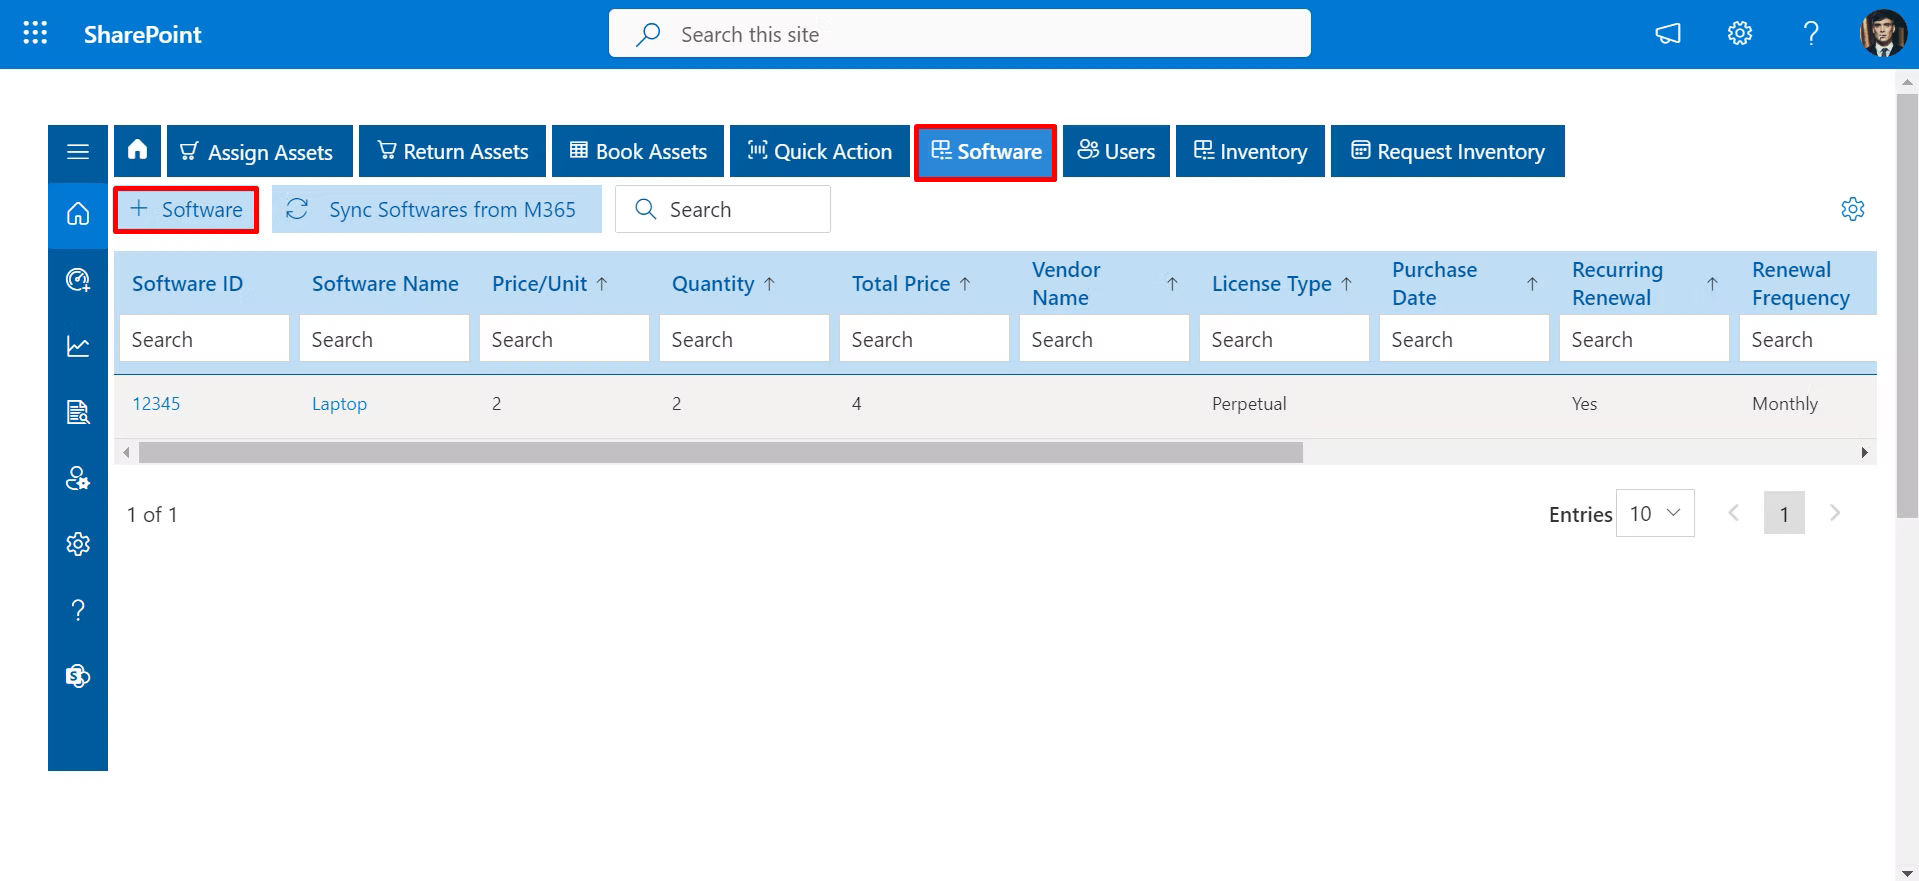Image resolution: width=1919 pixels, height=881 pixels.
Task: Open the Users tab
Action: pyautogui.click(x=1116, y=151)
